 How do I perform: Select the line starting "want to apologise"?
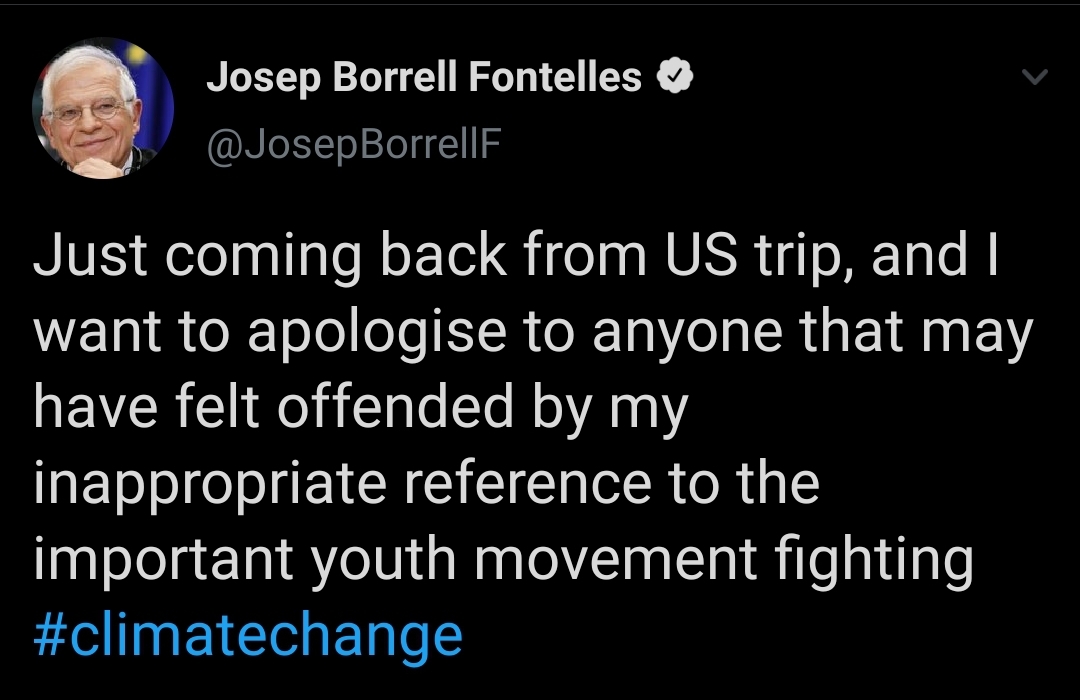point(532,332)
